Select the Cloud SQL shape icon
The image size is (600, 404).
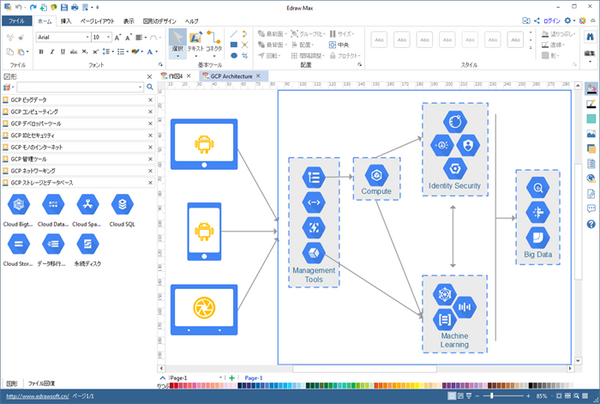coord(122,205)
